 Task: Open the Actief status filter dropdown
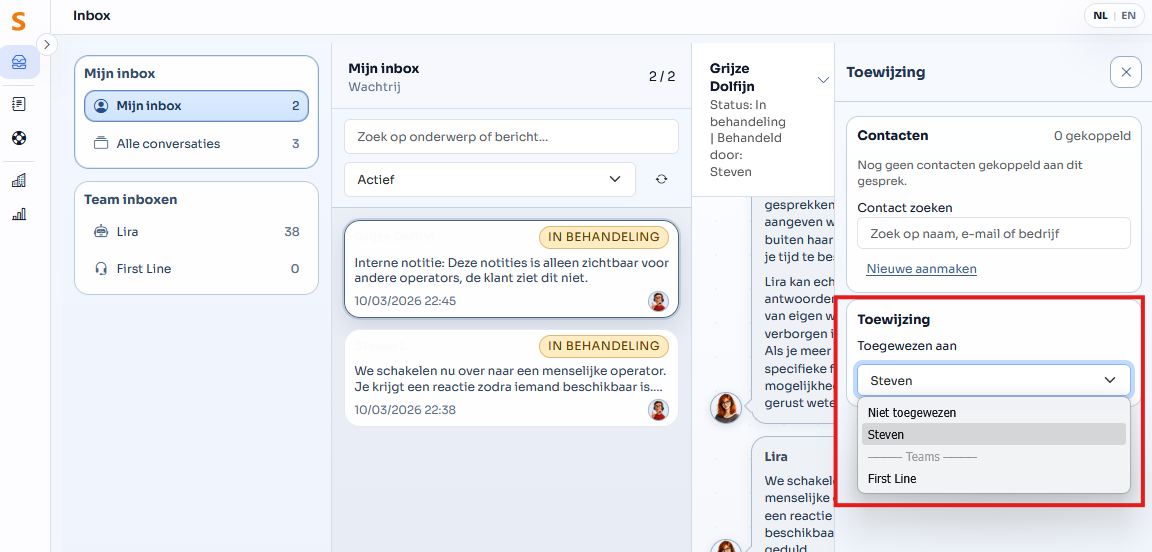point(489,179)
